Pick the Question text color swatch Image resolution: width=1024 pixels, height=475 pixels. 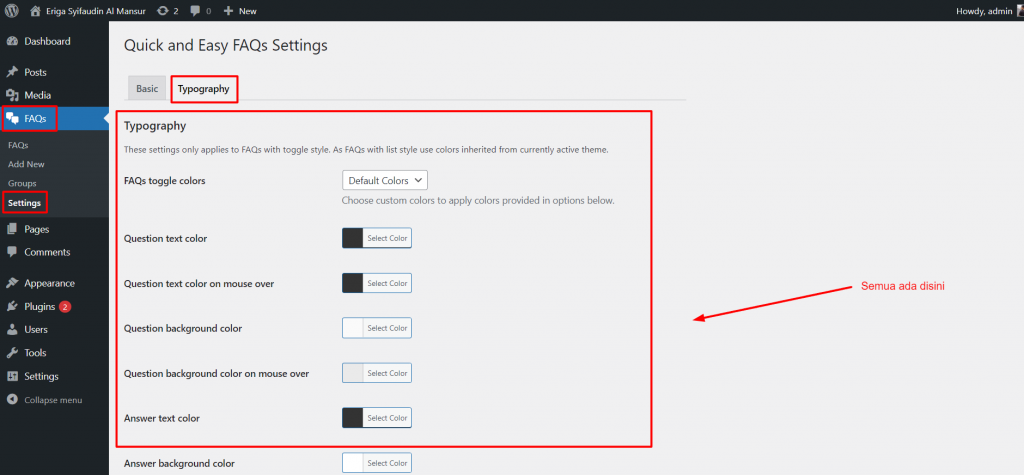pyautogui.click(x=353, y=238)
